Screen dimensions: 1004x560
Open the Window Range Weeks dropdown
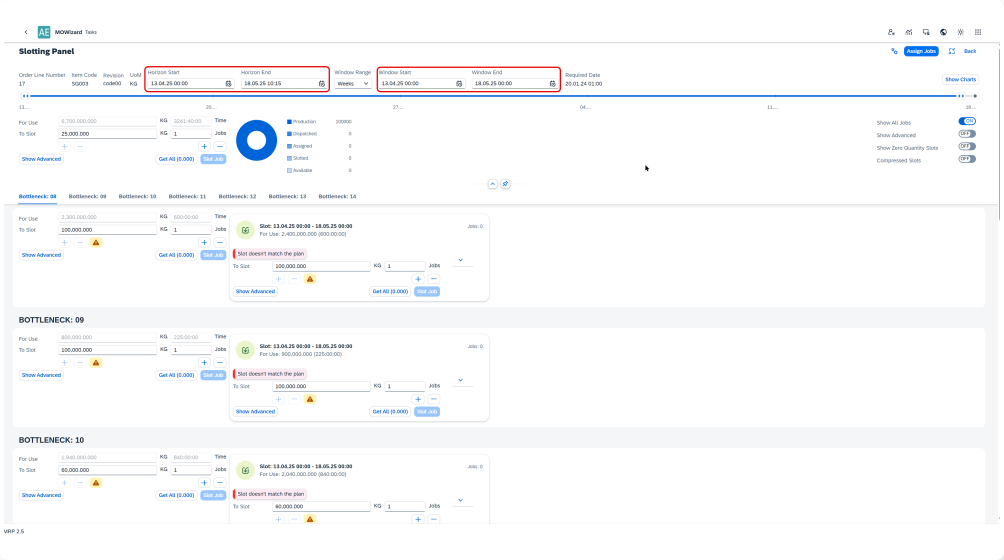352,84
